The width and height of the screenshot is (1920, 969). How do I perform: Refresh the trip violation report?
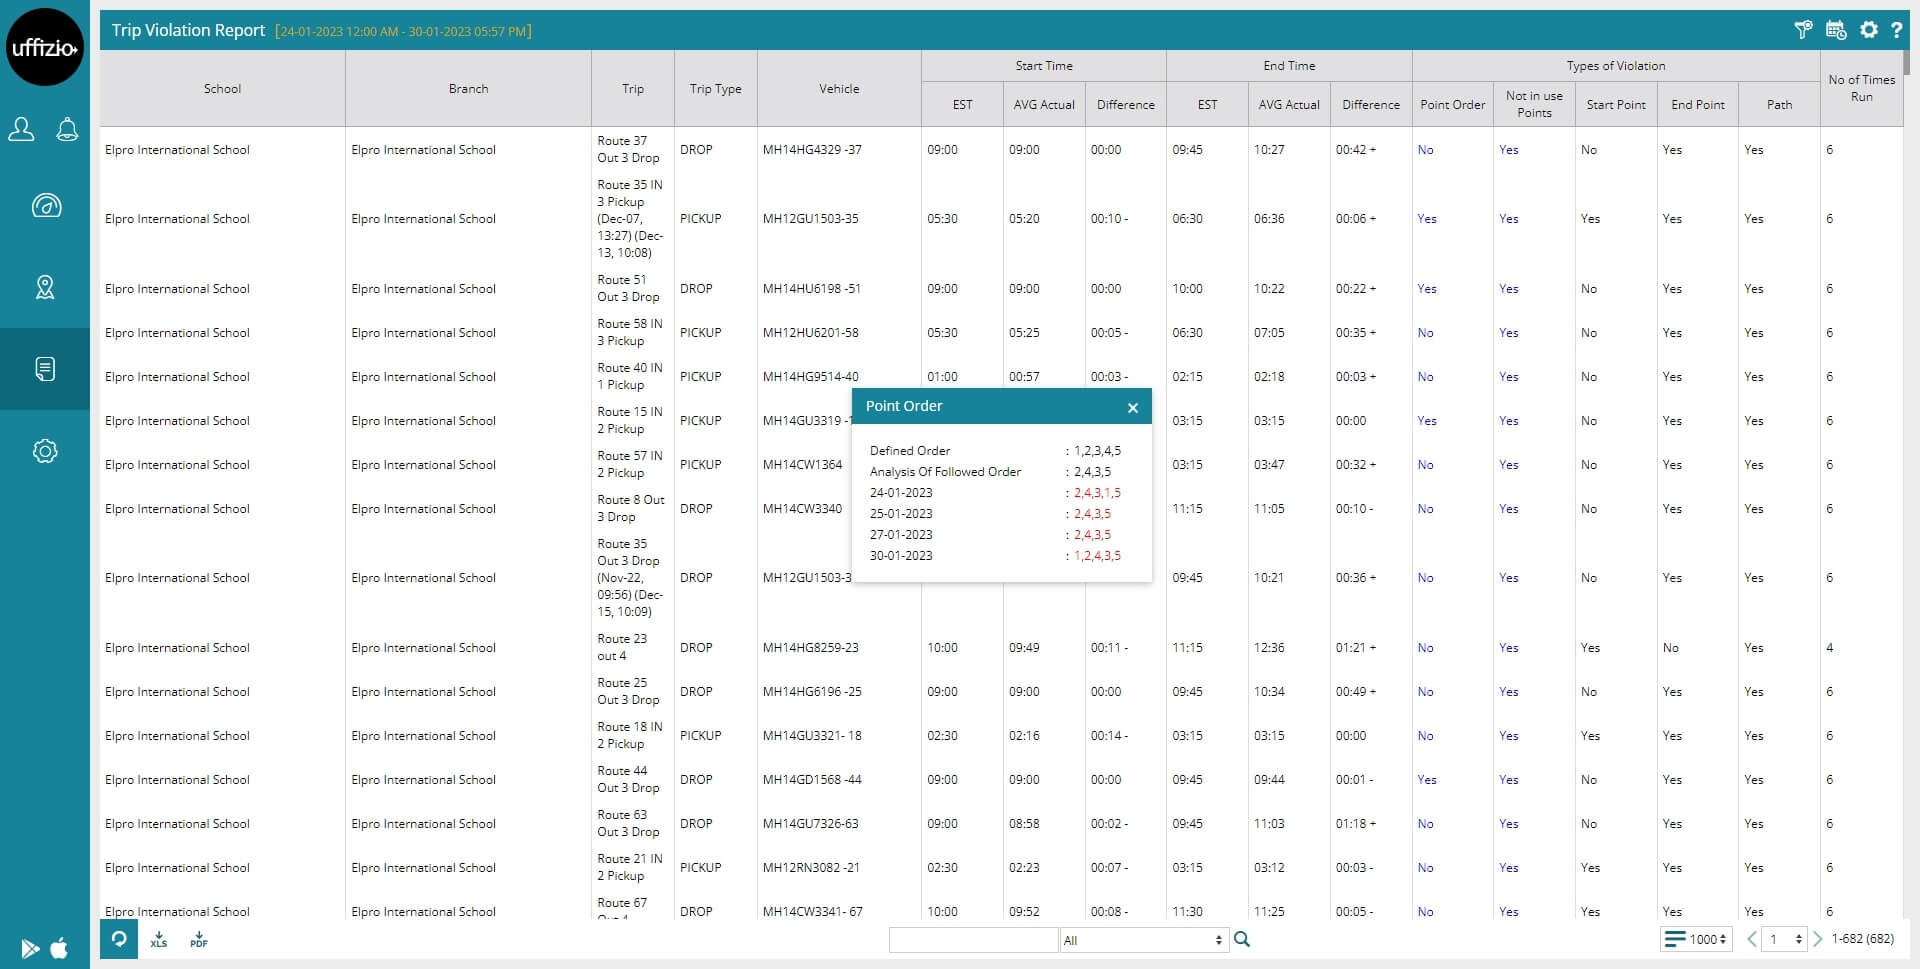tap(119, 939)
